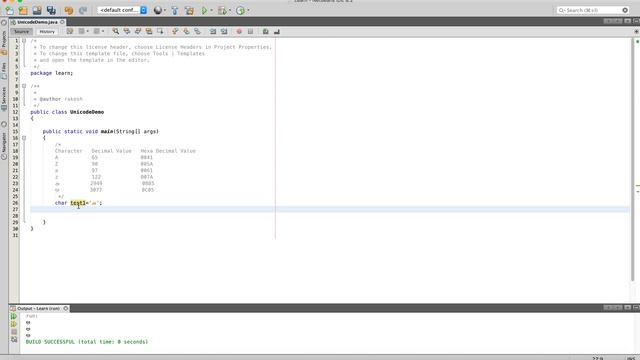Clean and build the project
This screenshot has height=360, width=640.
pos(189,10)
